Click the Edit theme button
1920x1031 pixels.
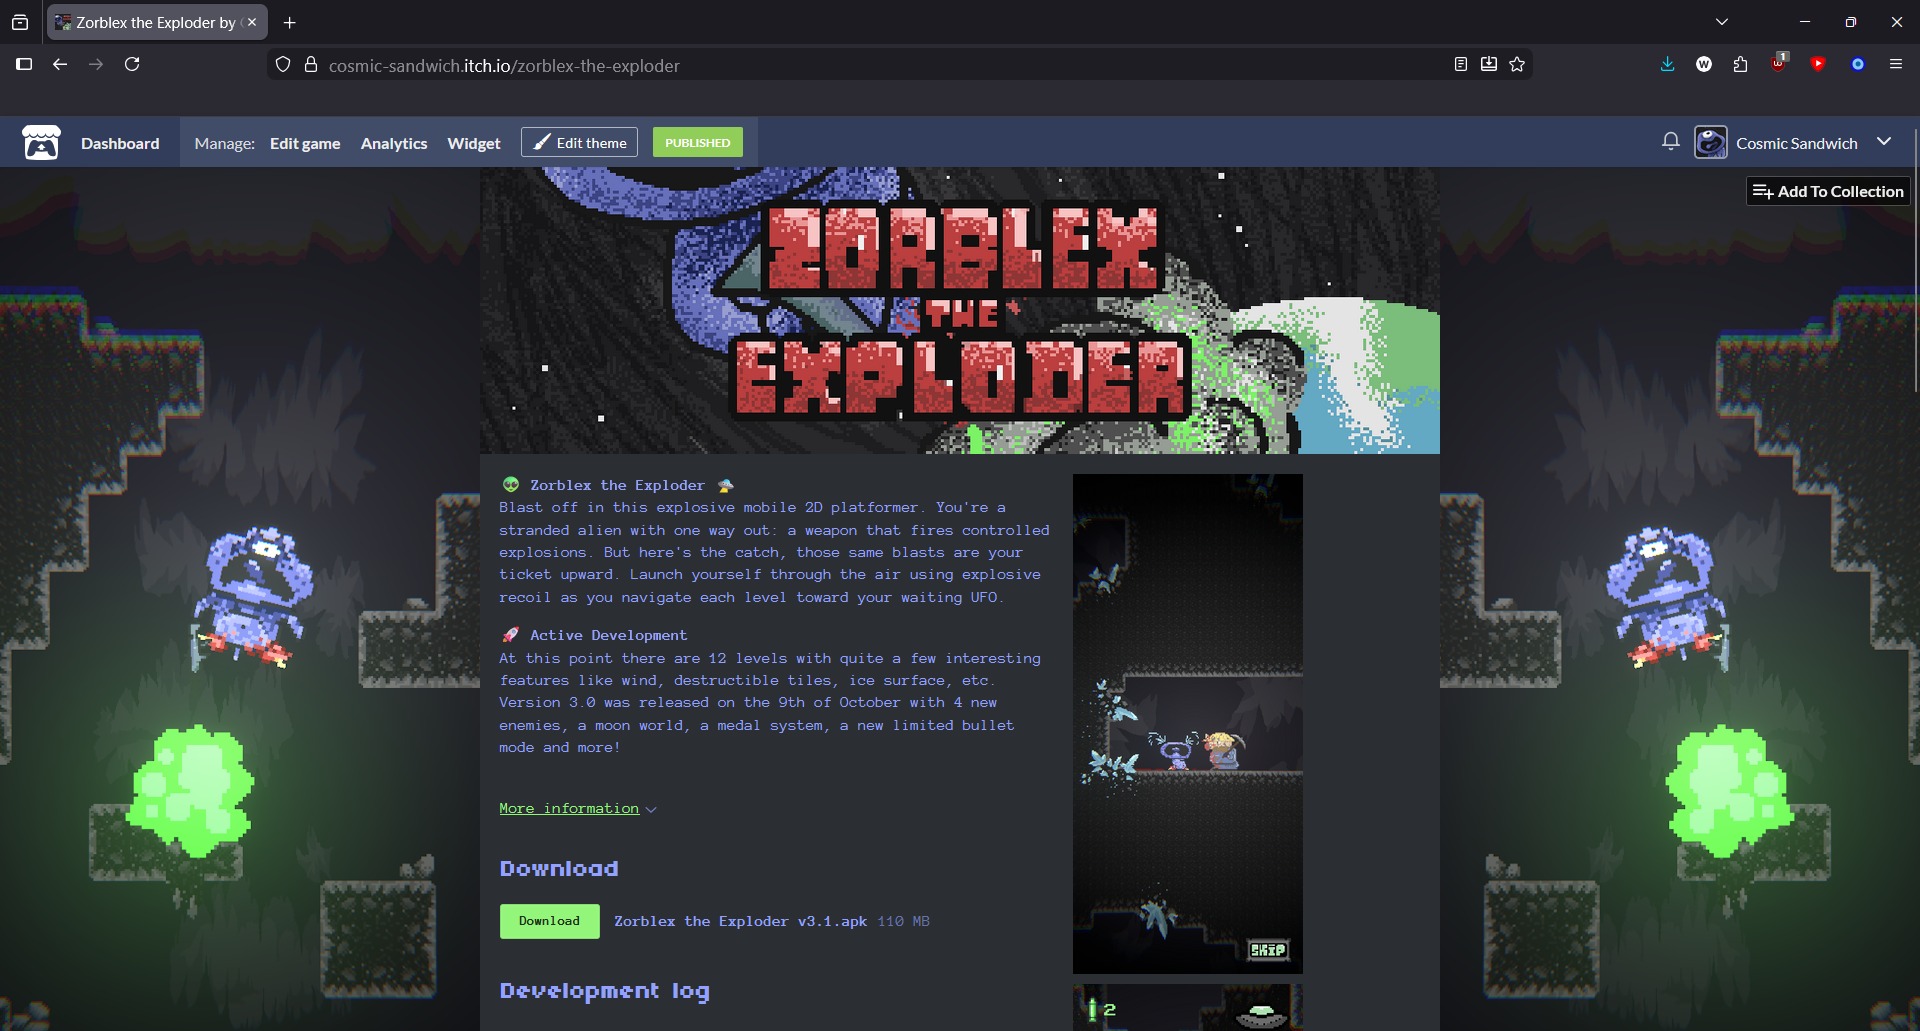pyautogui.click(x=579, y=142)
